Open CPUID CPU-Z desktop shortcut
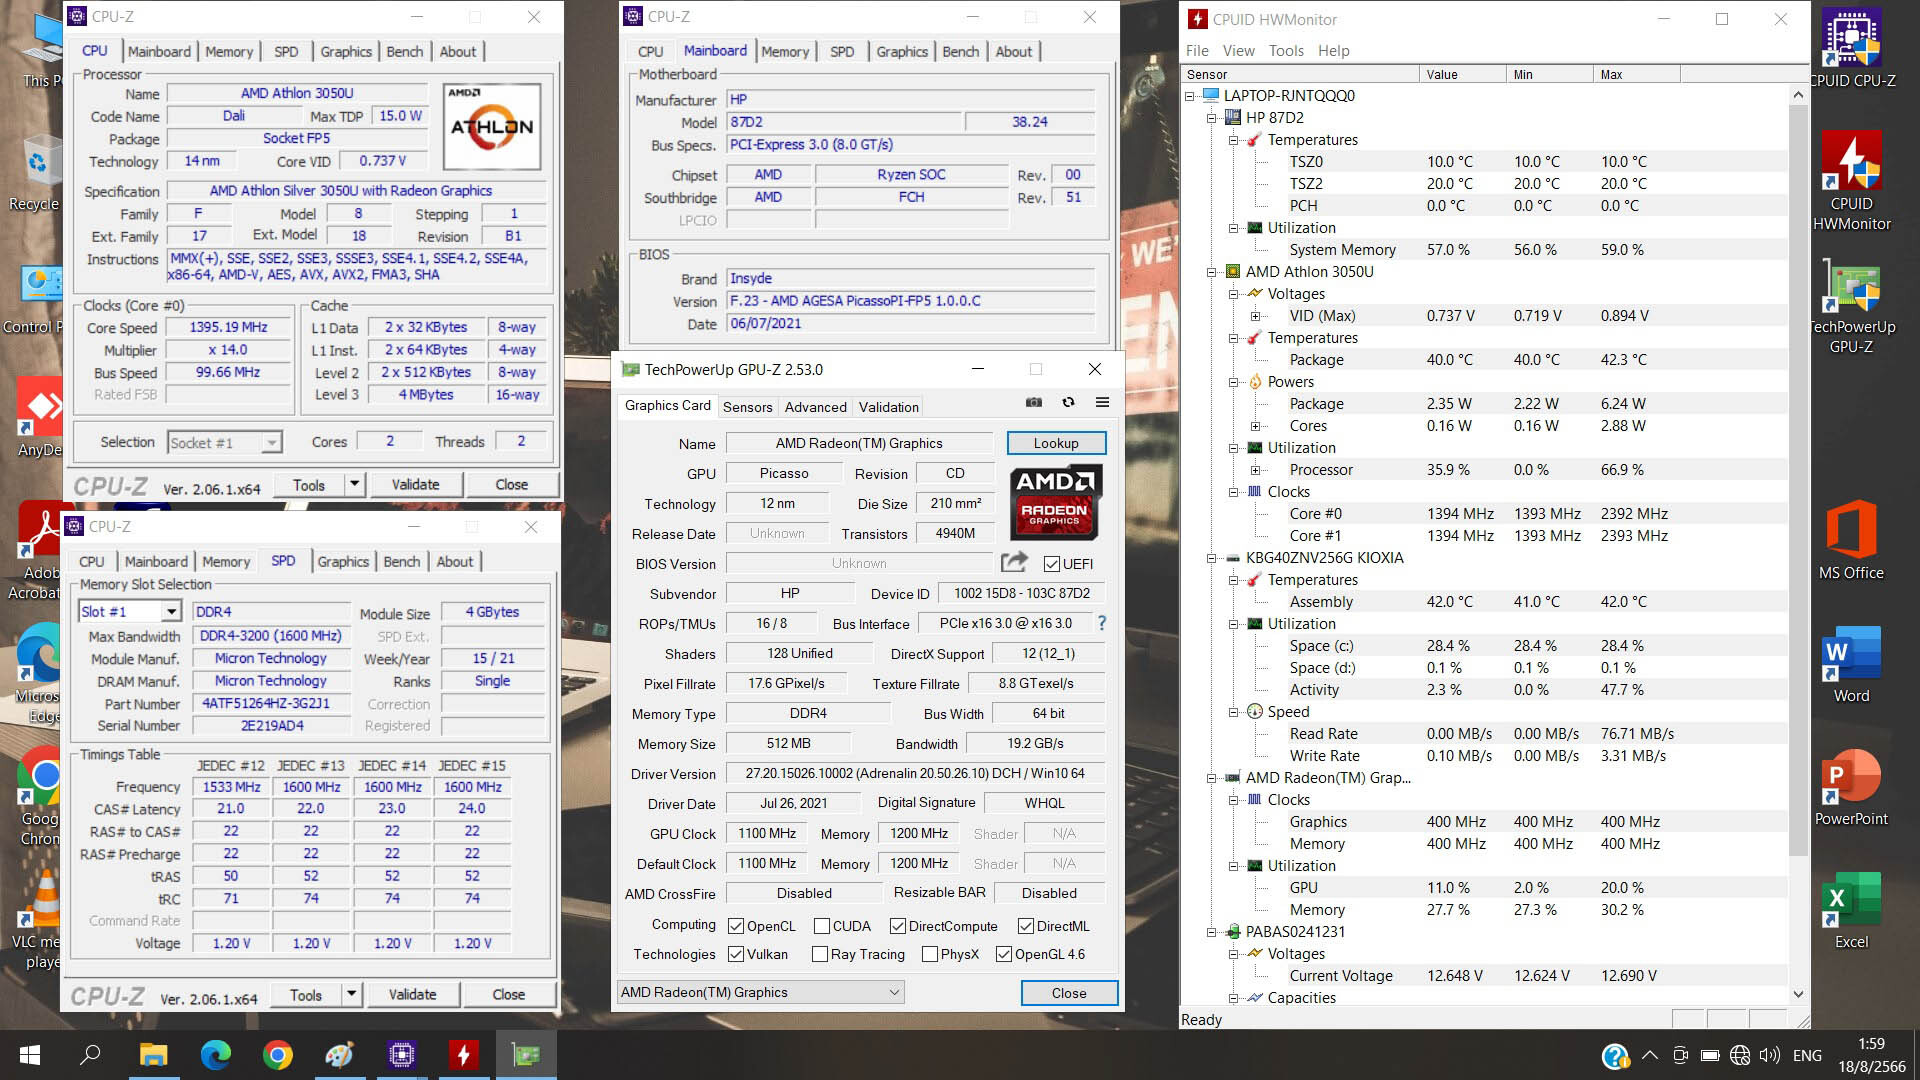The image size is (1920, 1080). (1852, 48)
